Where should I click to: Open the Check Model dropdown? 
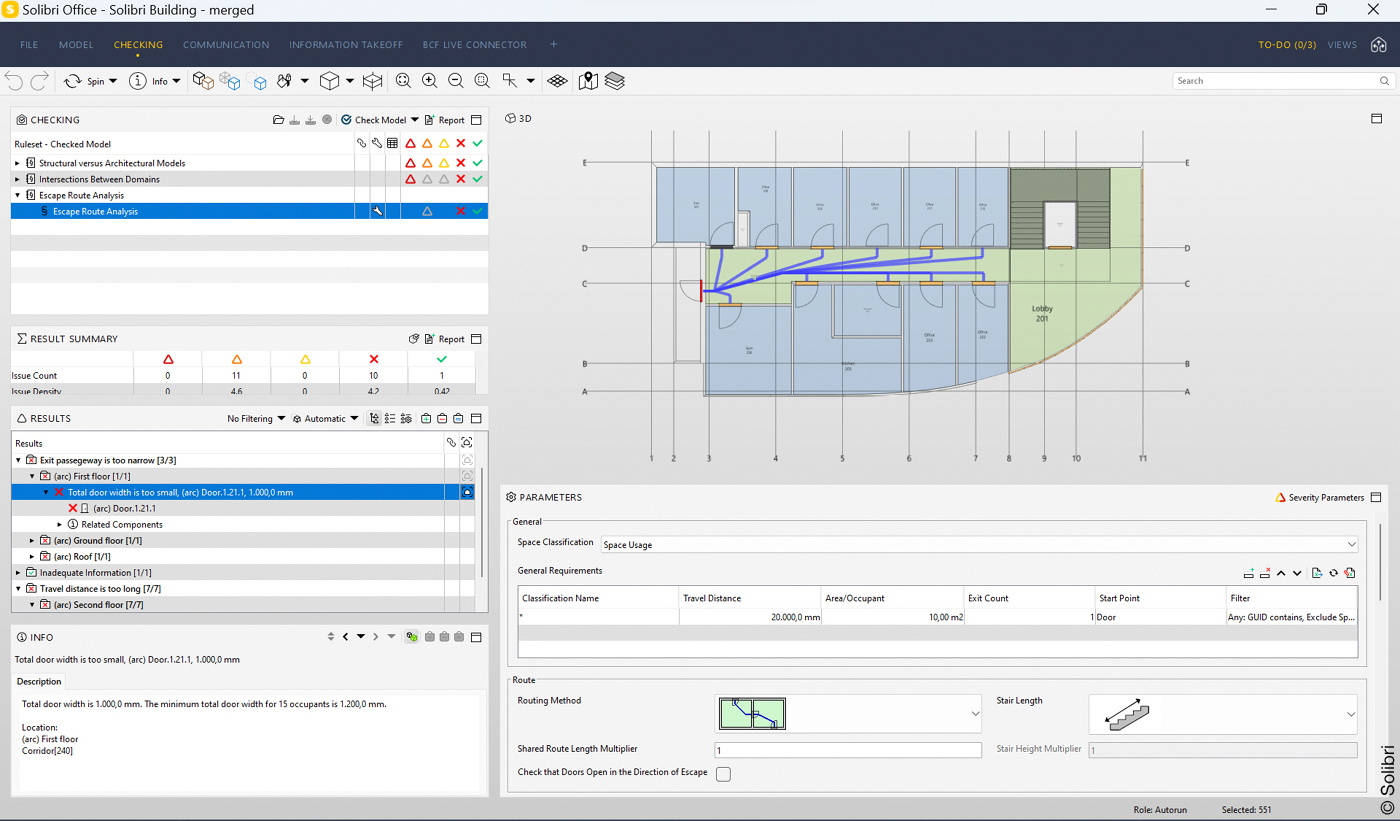coord(414,119)
